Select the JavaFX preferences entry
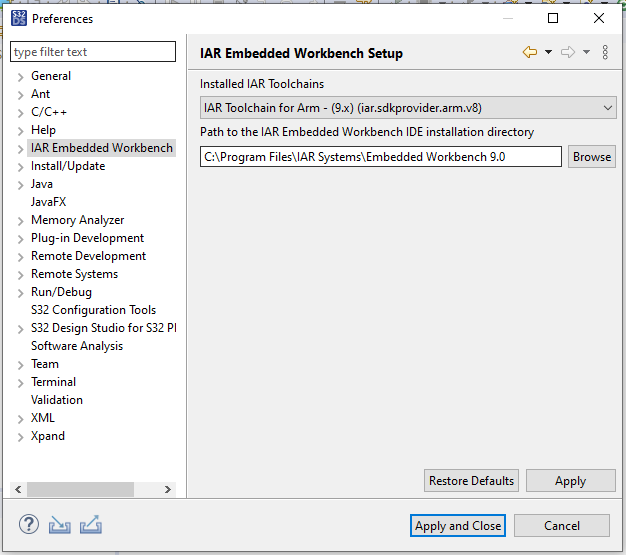Image resolution: width=626 pixels, height=555 pixels. point(50,202)
